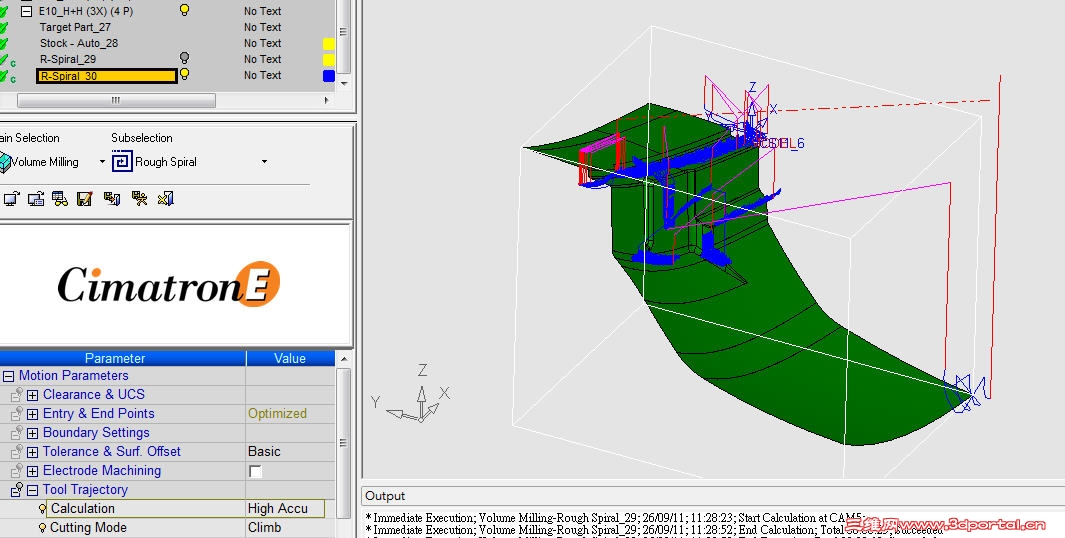Expand the Clearance & UCS group
Viewport: 1065px width, 538px height.
point(33,395)
